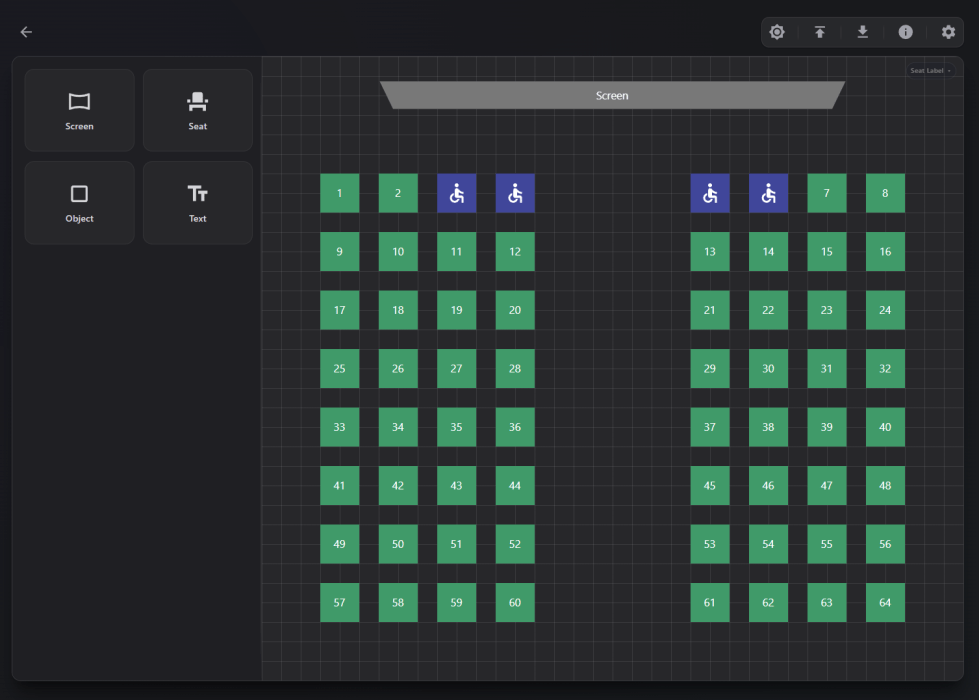The width and height of the screenshot is (979, 700).
Task: Select the wheelchair seat left of seat 7
Action: (x=768, y=193)
